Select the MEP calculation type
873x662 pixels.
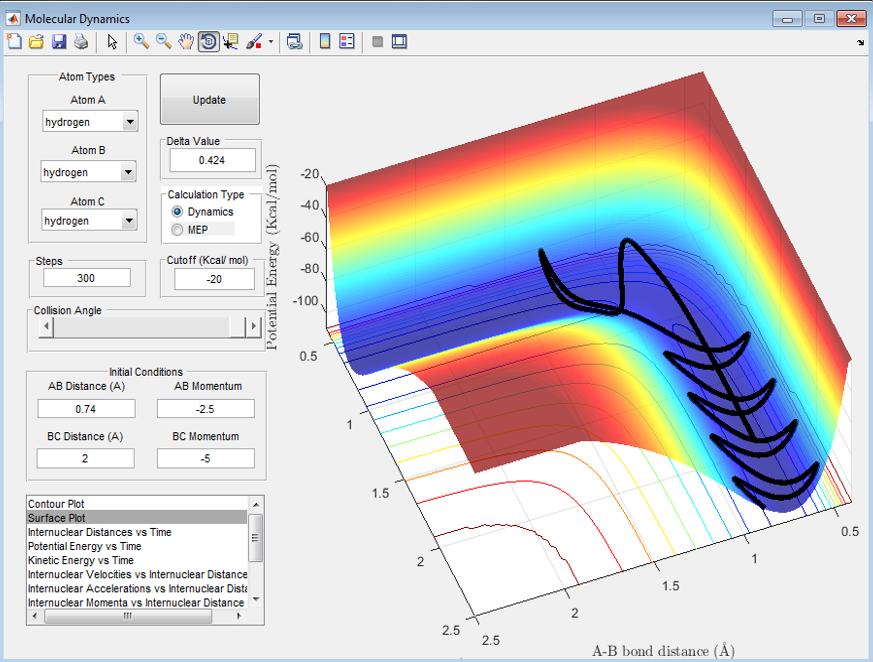178,230
